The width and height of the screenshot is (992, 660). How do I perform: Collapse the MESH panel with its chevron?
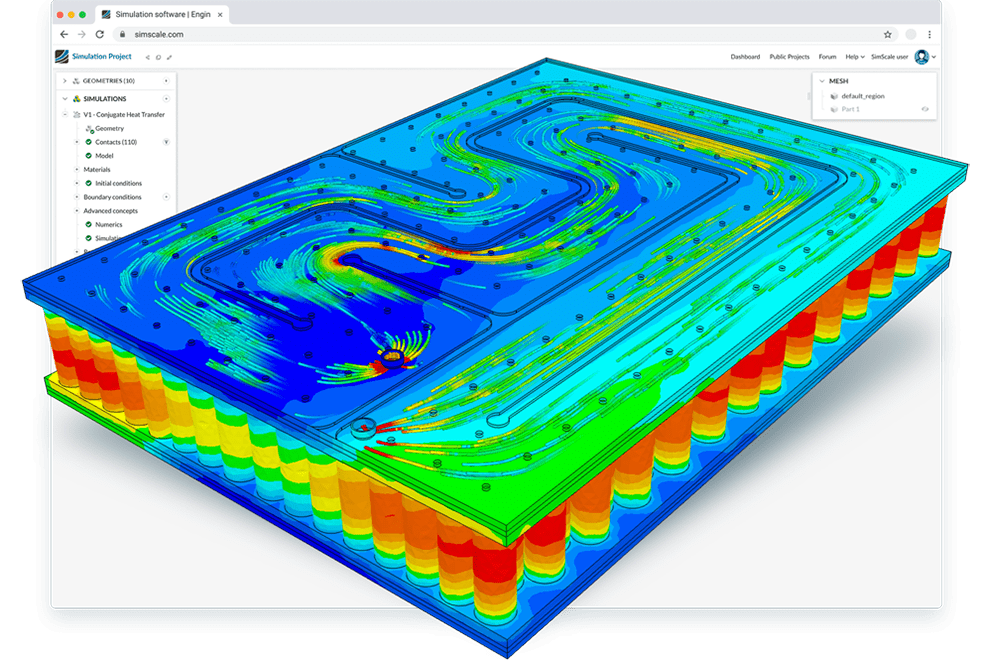coord(822,81)
